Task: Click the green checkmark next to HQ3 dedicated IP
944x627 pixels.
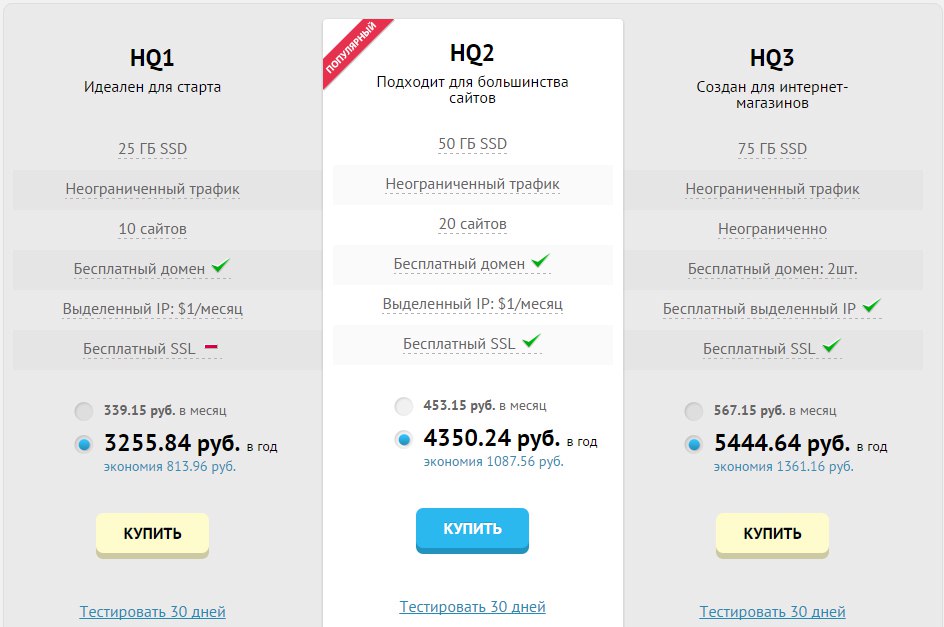Action: coord(872,306)
